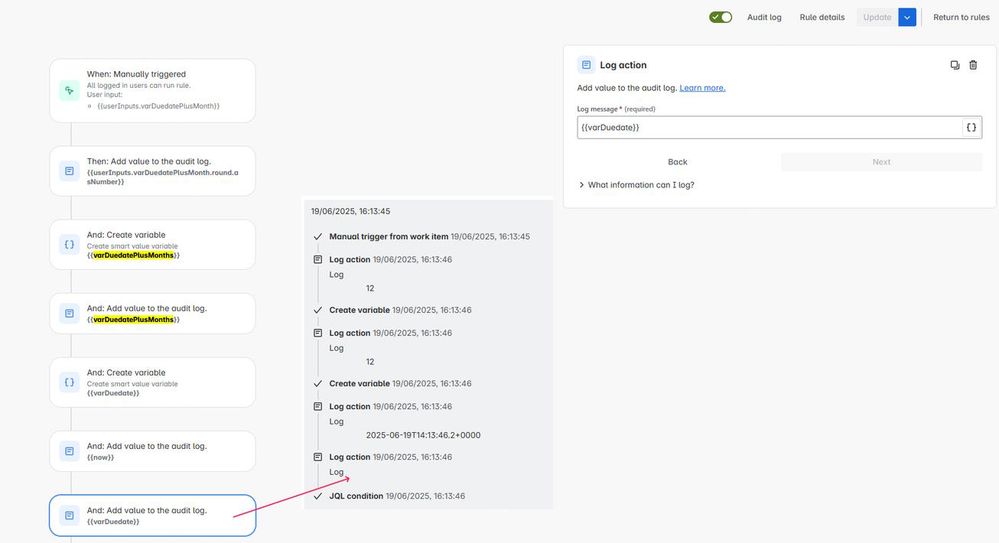The image size is (999, 543).
Task: Click the first Log action entry in audit log
Action: (391, 259)
